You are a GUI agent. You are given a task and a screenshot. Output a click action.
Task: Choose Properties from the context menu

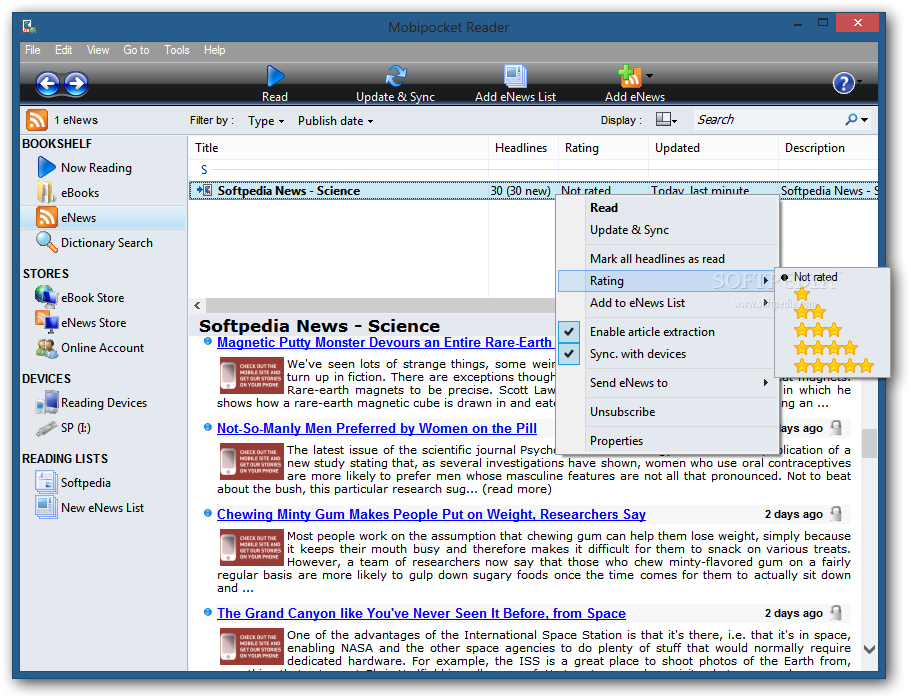(x=667, y=441)
